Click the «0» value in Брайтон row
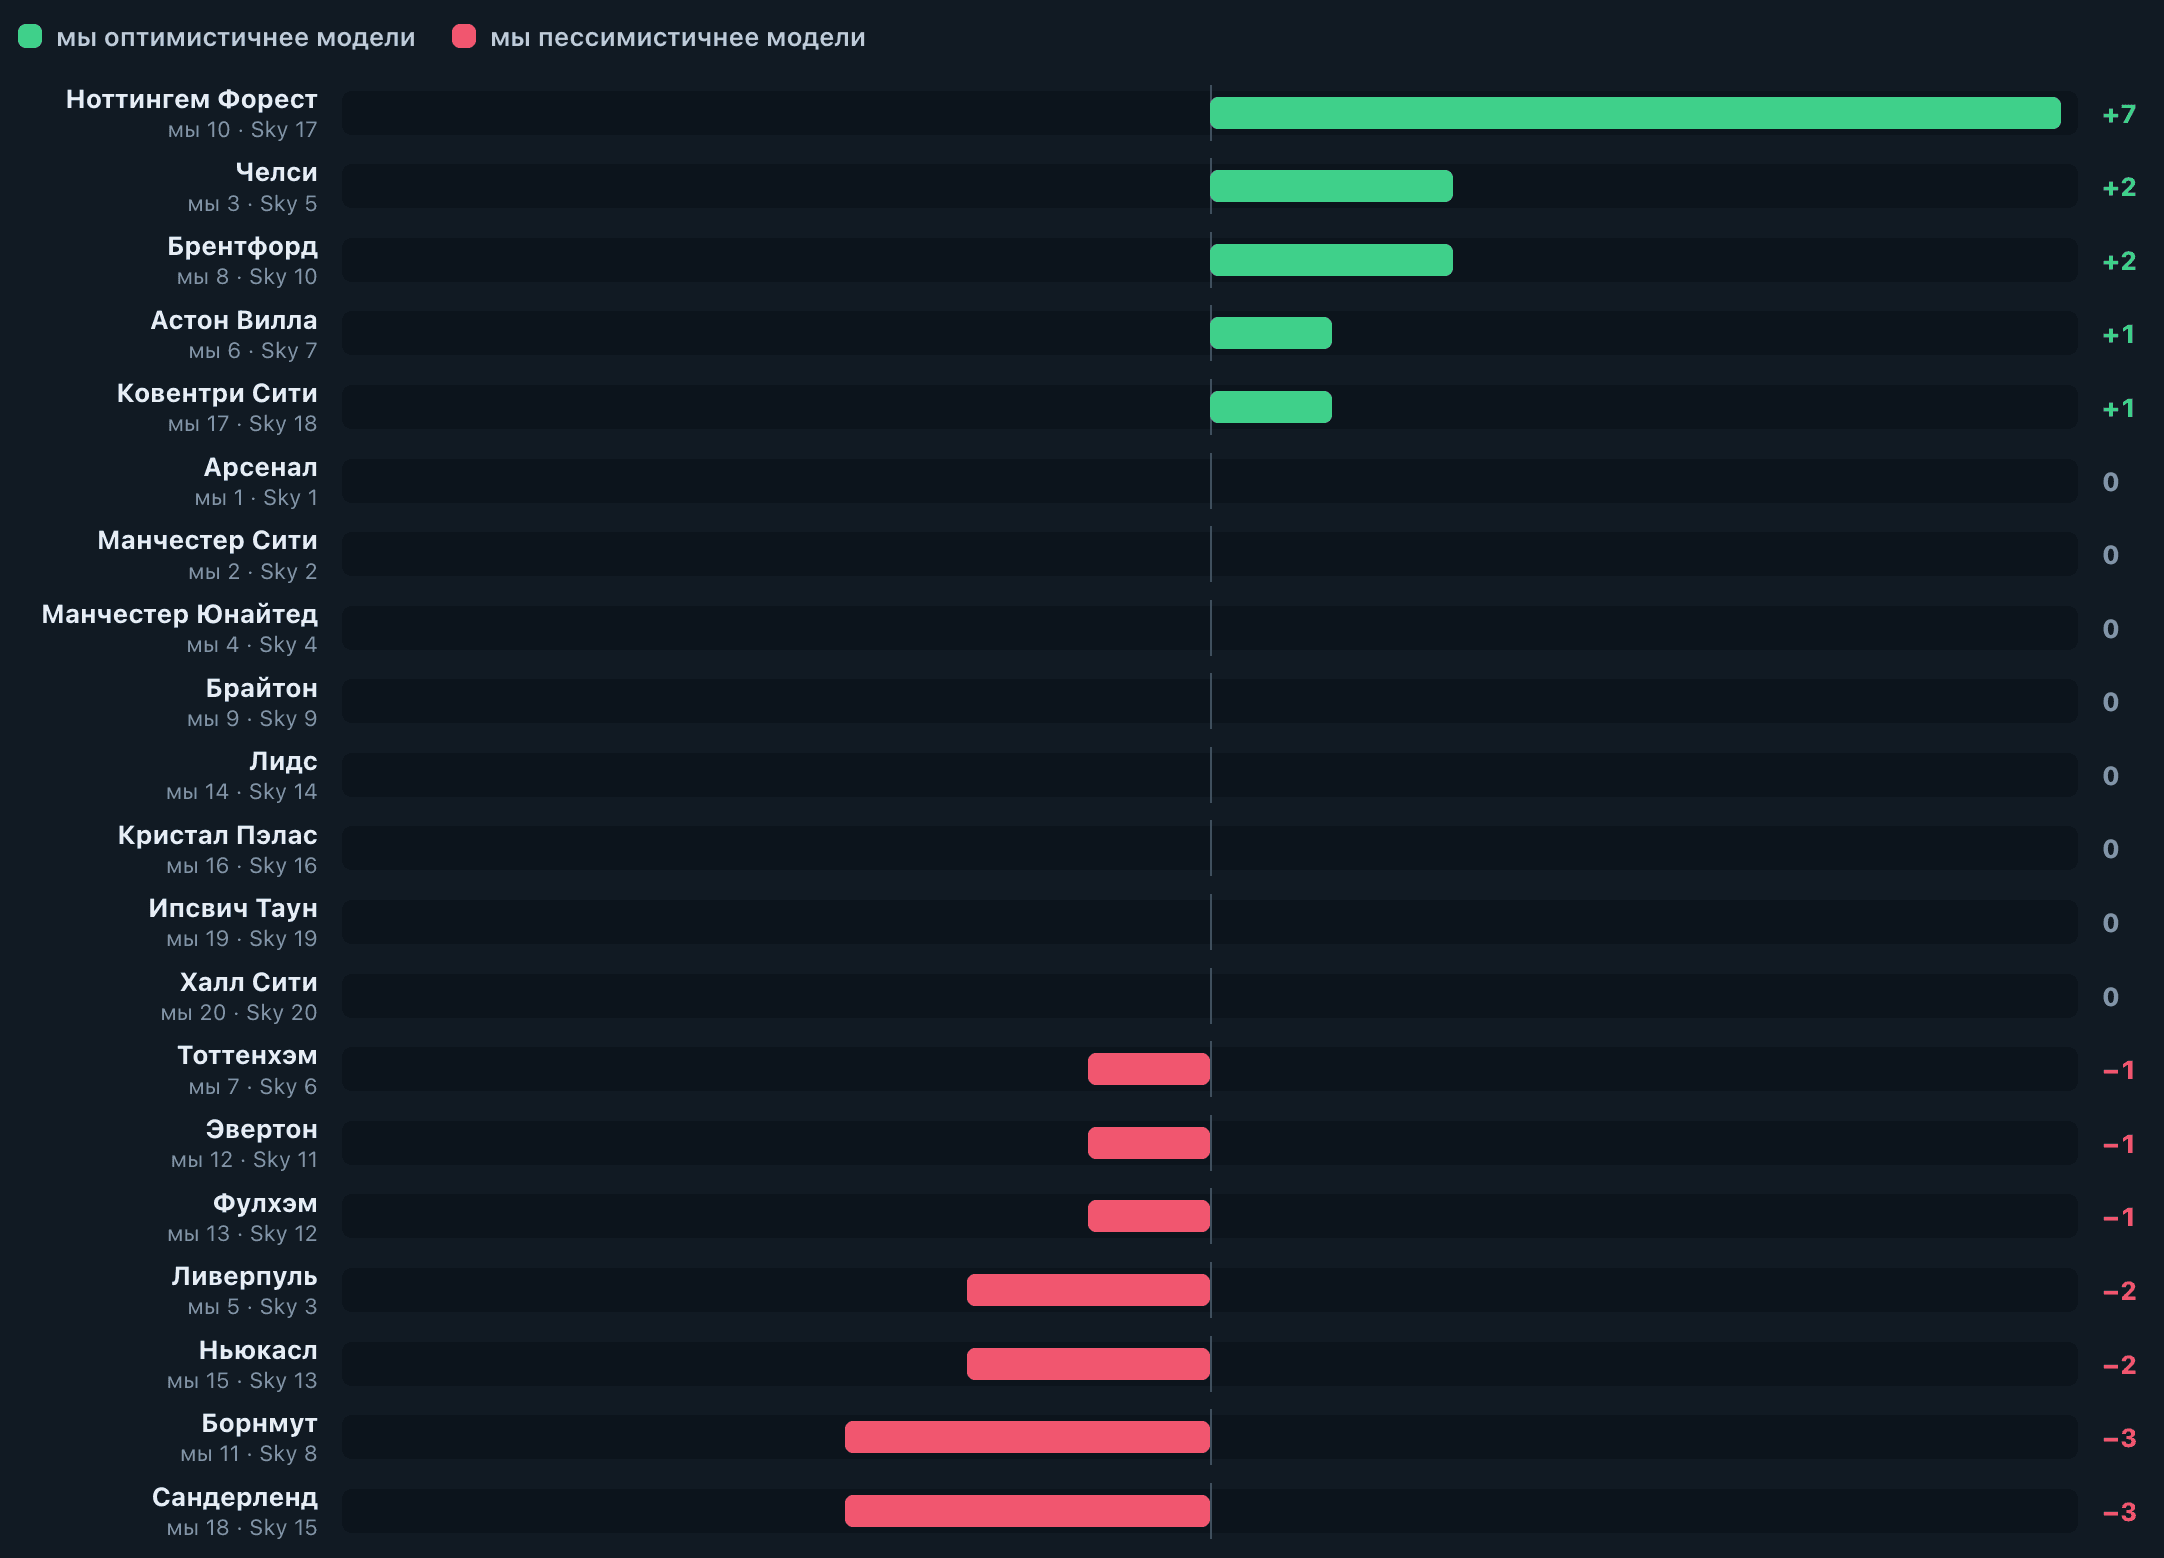 tap(2111, 702)
